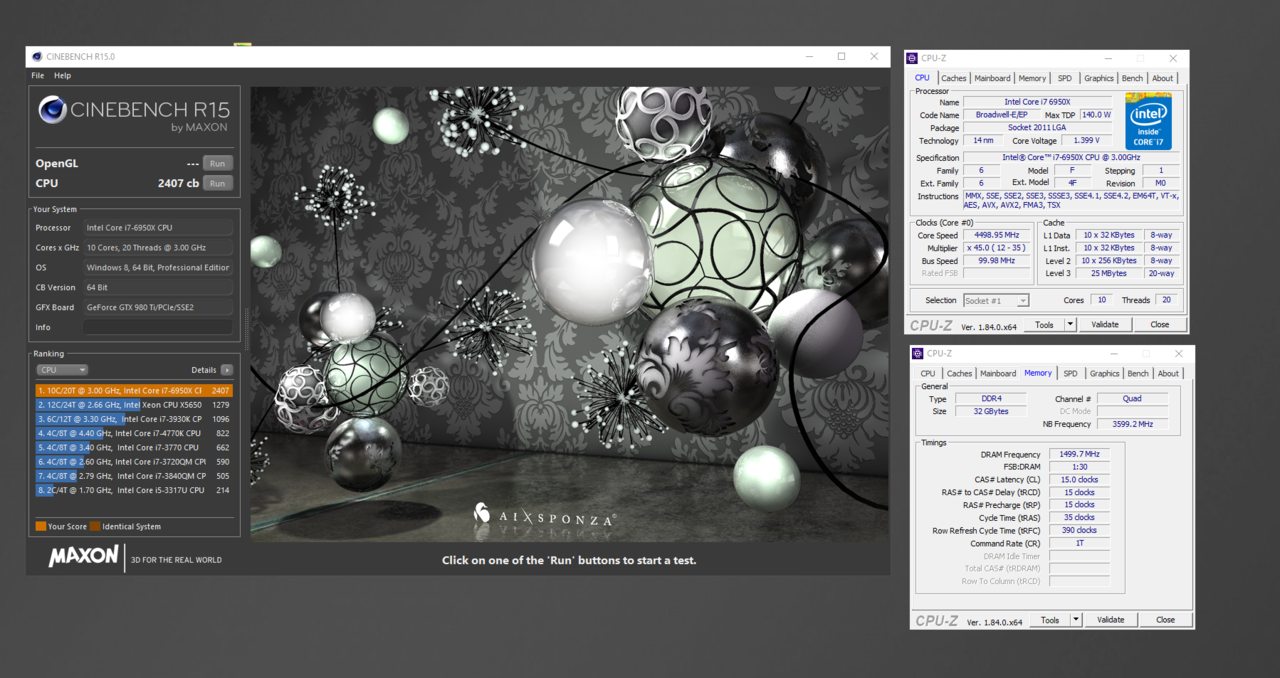
Task: Click Close button in CPU-Z processor window
Action: 1160,325
